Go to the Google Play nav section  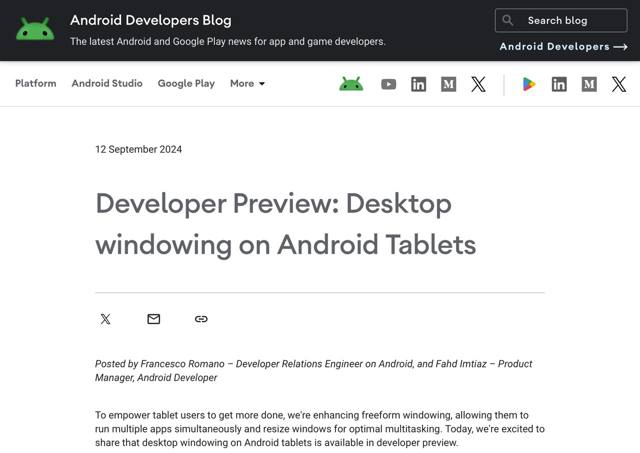click(x=186, y=84)
